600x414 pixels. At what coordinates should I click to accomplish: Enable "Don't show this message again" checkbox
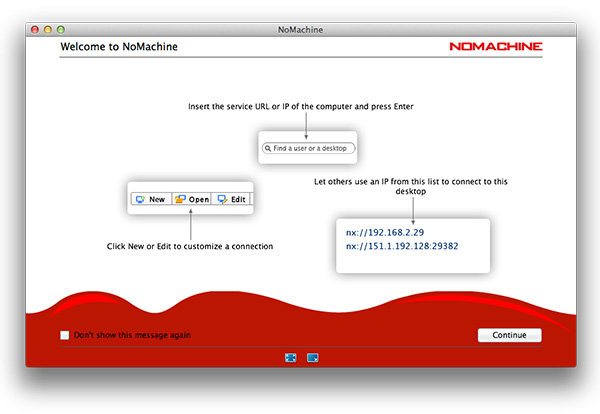[x=65, y=335]
